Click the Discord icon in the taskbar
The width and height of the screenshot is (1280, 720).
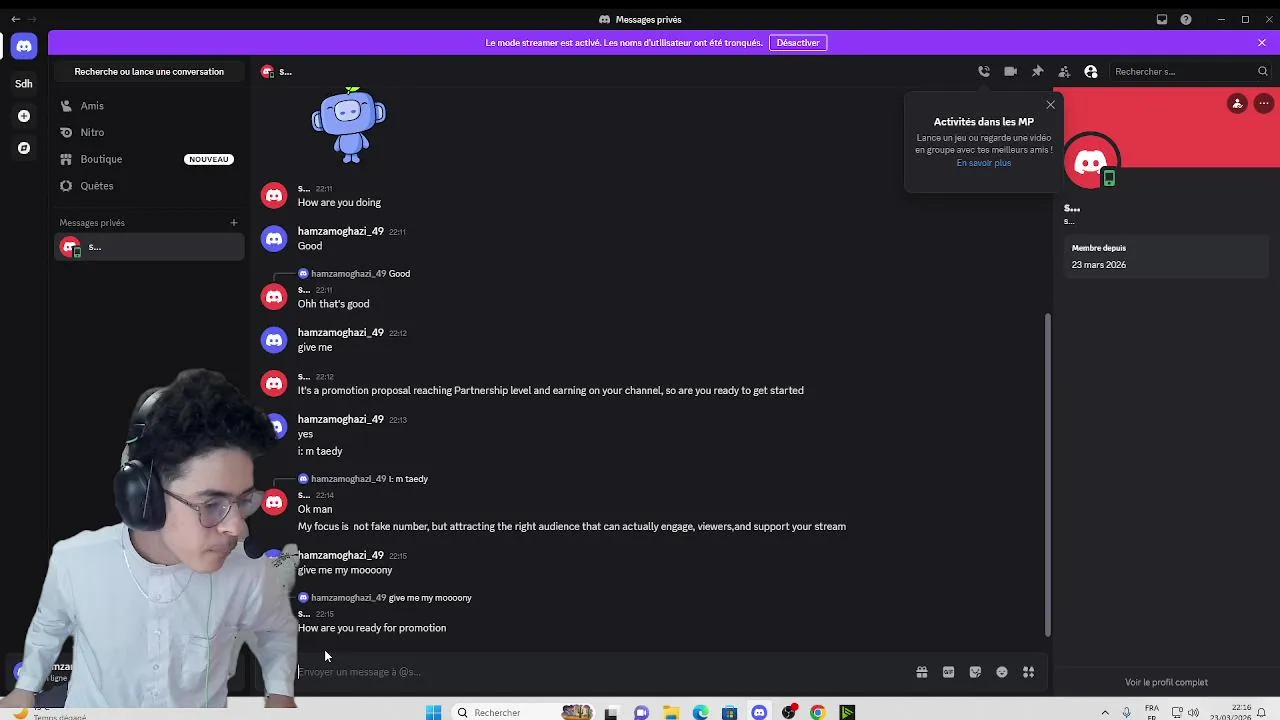click(x=759, y=712)
